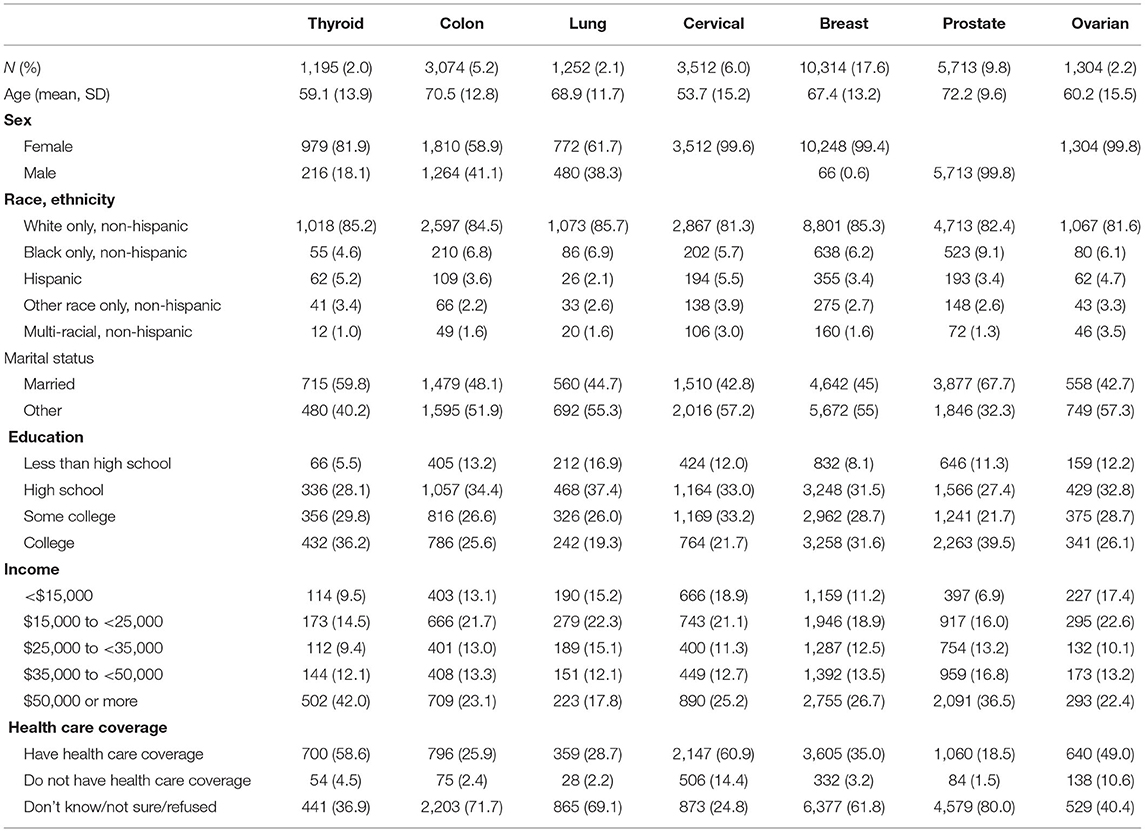Viewport: 1145px width, 832px height.
Task: Click Prostate don't know value 4,579 (80.0)
Action: pyautogui.click(x=974, y=807)
